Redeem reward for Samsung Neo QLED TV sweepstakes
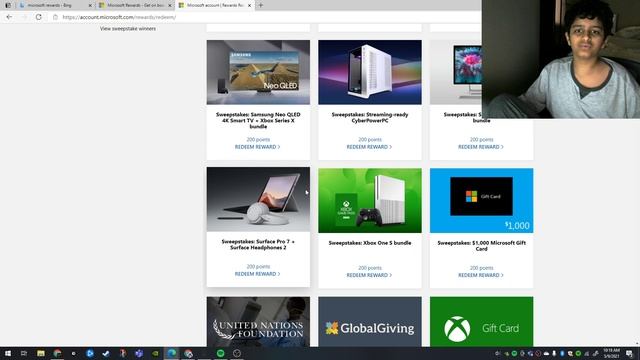Image resolution: width=640 pixels, height=360 pixels. 258,147
